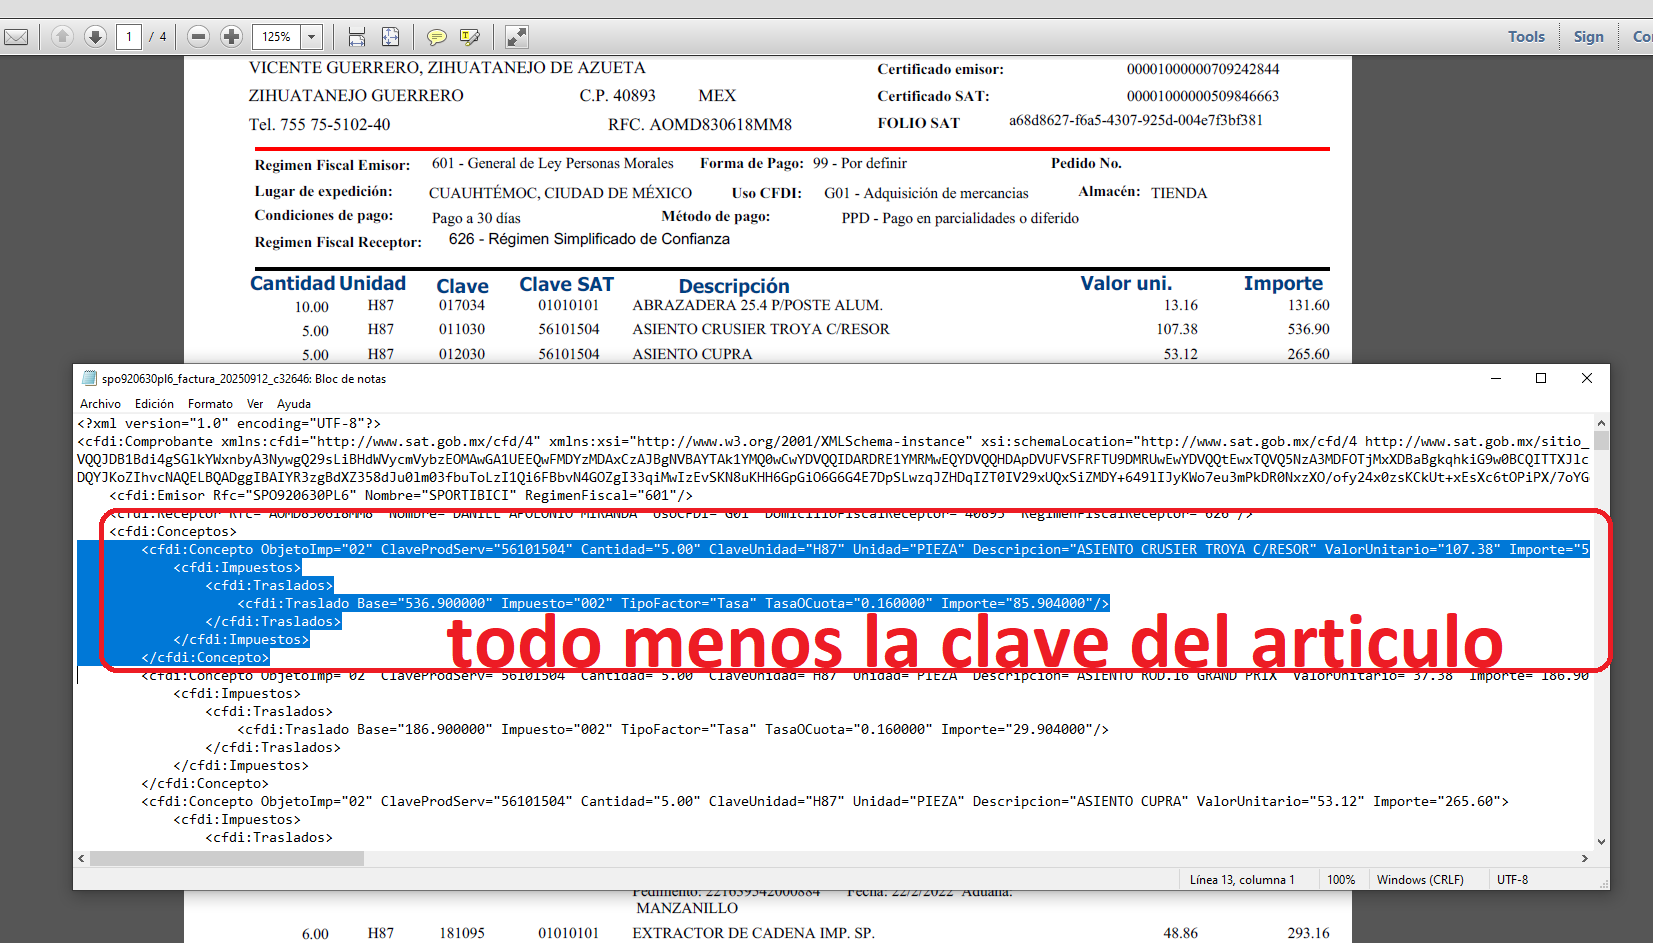Go to next page with down arrow
The image size is (1653, 943).
95,37
